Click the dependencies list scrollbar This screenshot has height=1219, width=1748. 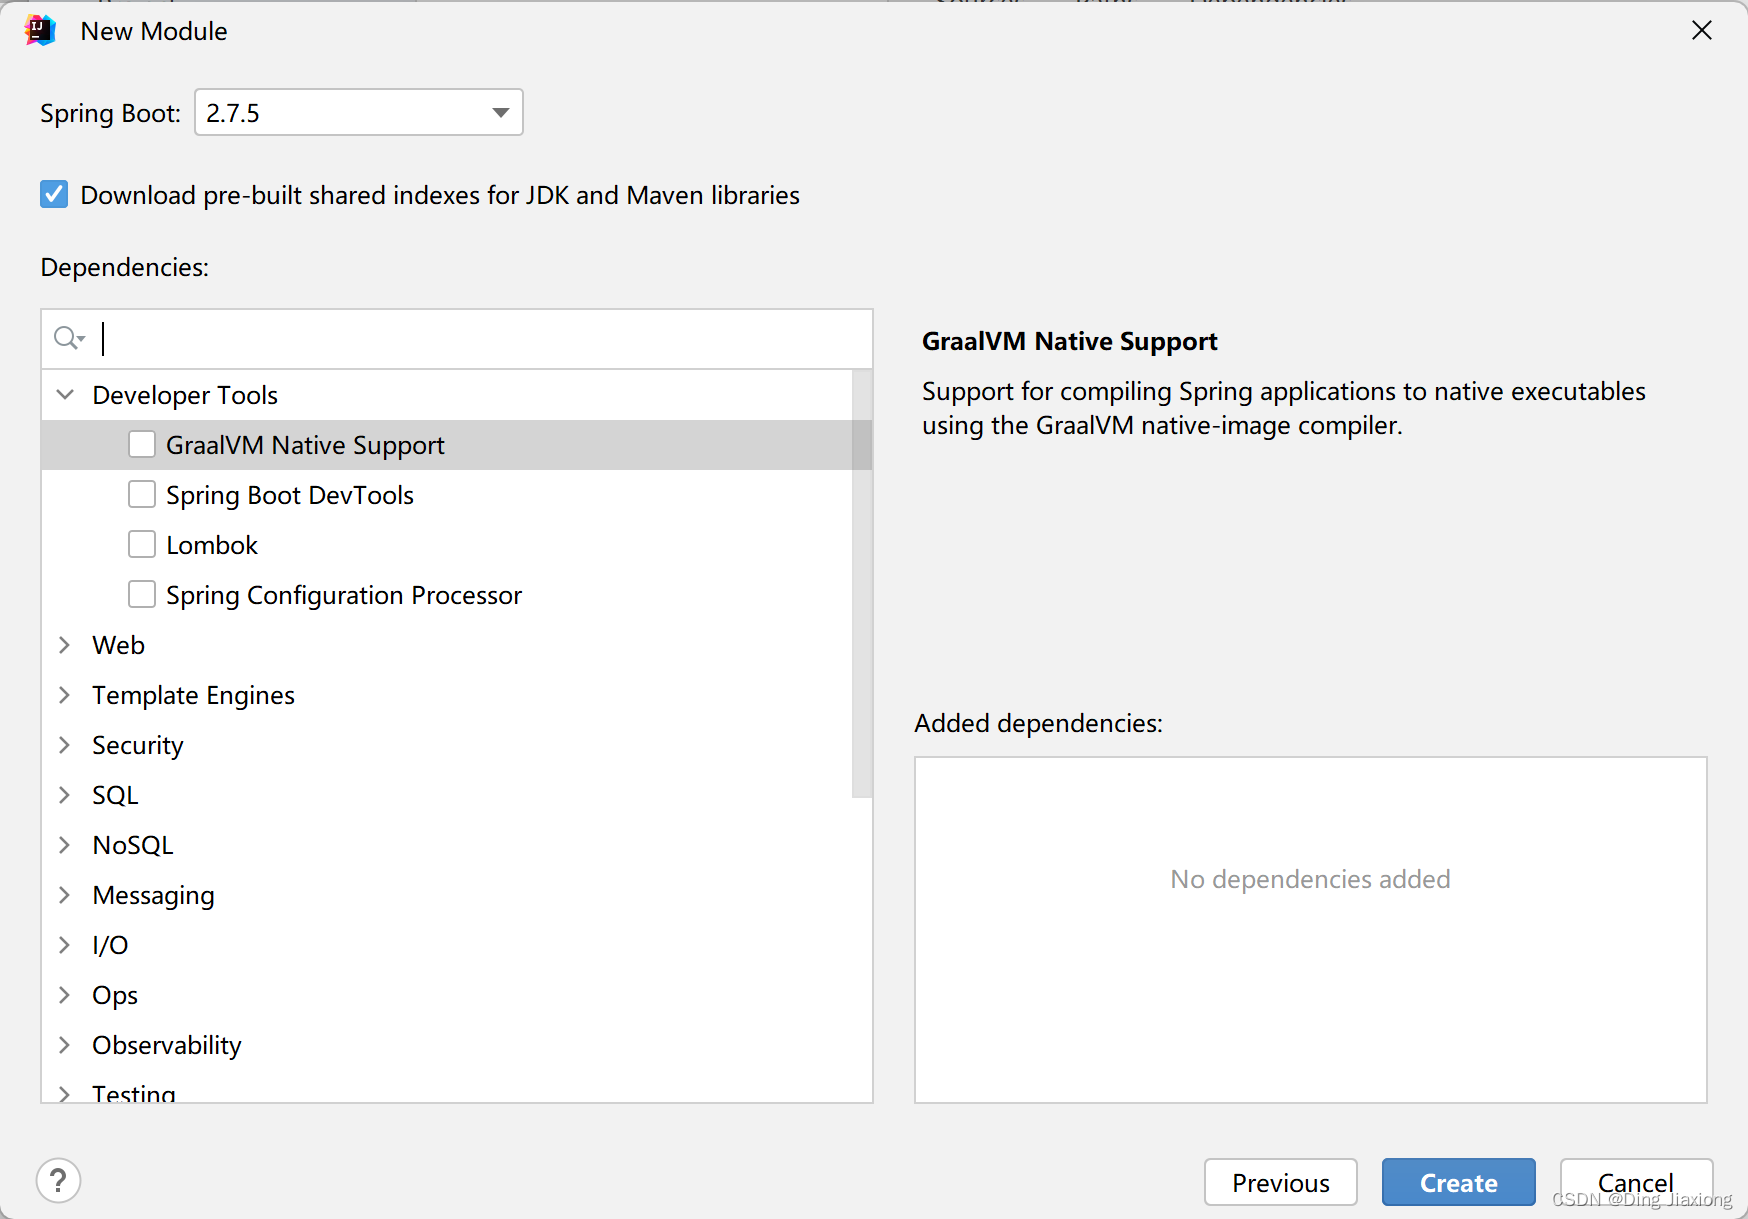point(862,584)
